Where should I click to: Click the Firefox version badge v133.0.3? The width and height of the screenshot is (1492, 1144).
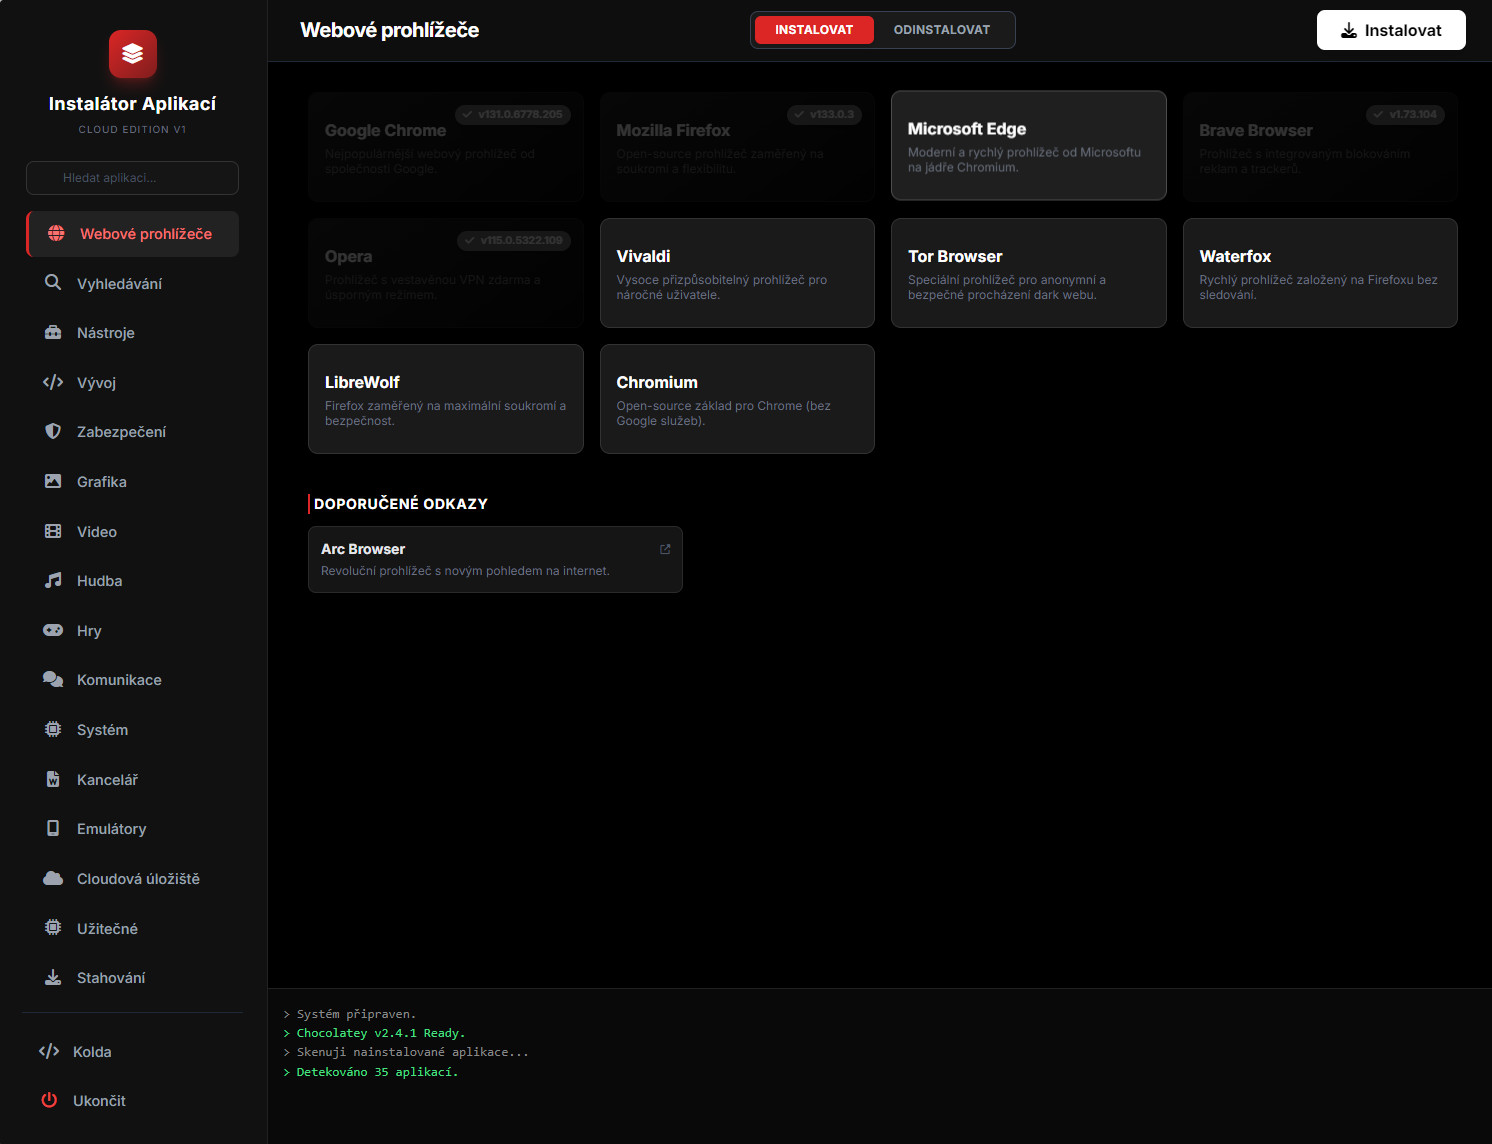click(824, 114)
